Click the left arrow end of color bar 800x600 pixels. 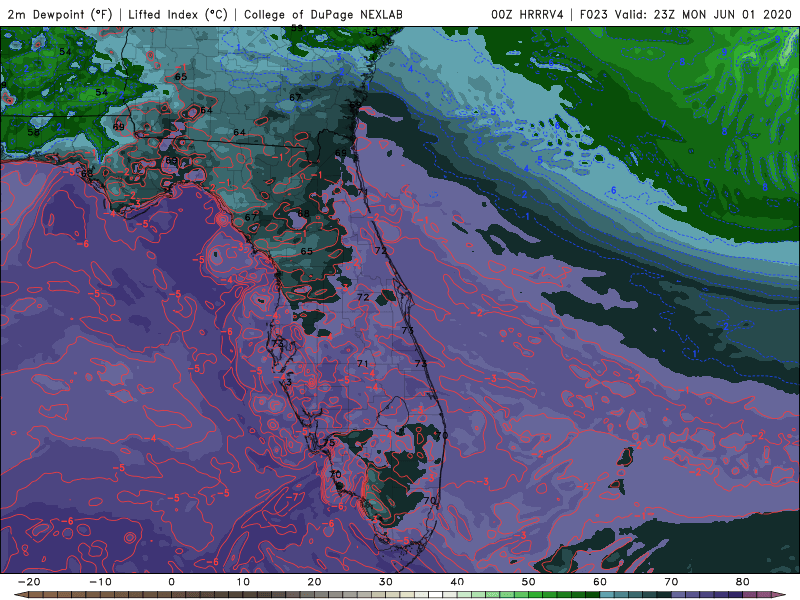pyautogui.click(x=20, y=595)
